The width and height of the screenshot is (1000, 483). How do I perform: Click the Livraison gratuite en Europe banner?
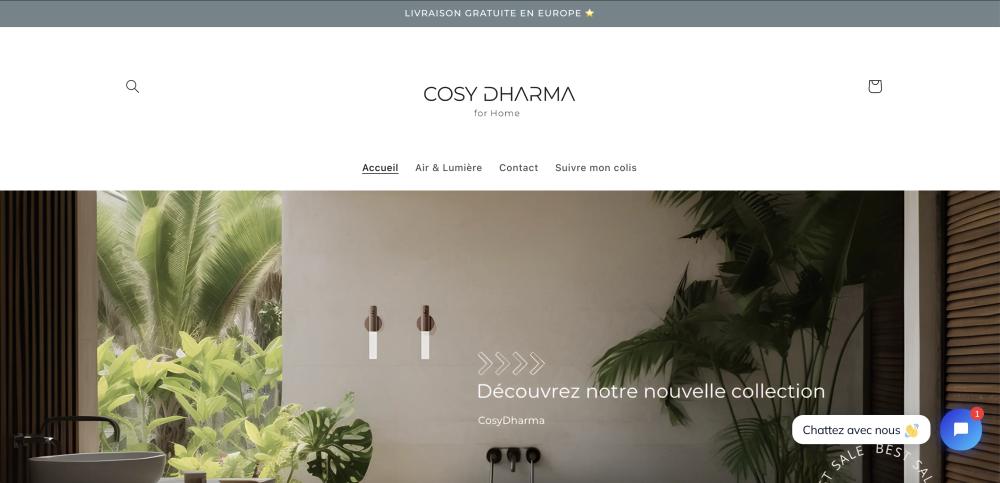tap(499, 13)
